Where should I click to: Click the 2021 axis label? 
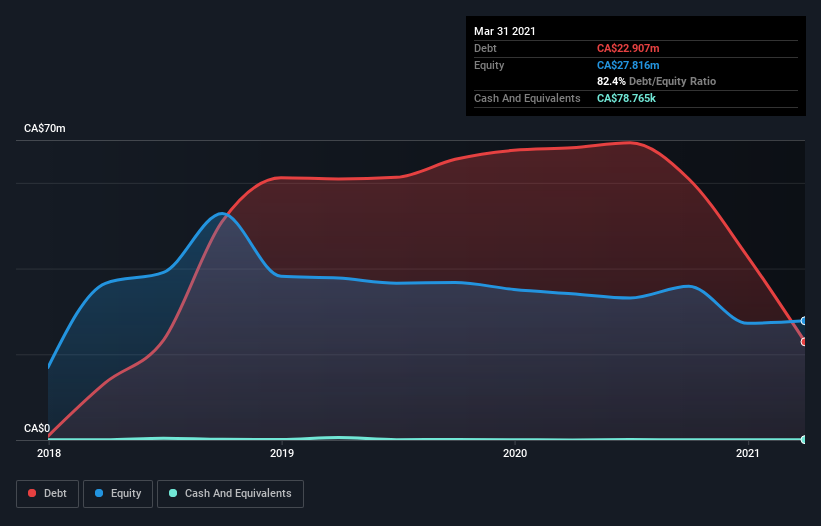point(748,453)
